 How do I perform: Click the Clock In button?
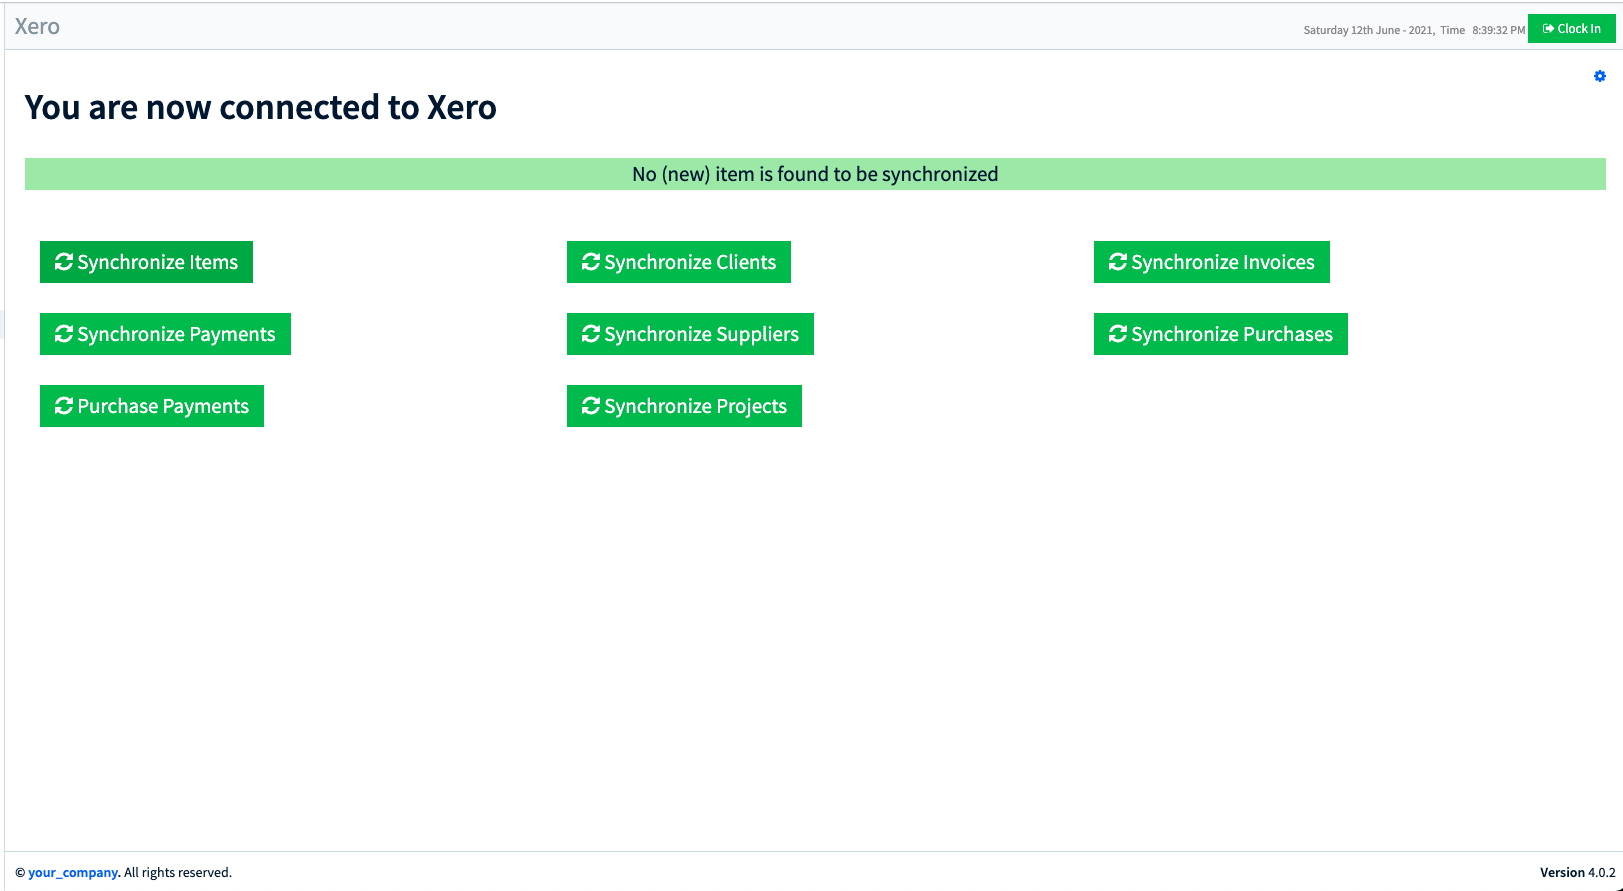[x=1572, y=29]
